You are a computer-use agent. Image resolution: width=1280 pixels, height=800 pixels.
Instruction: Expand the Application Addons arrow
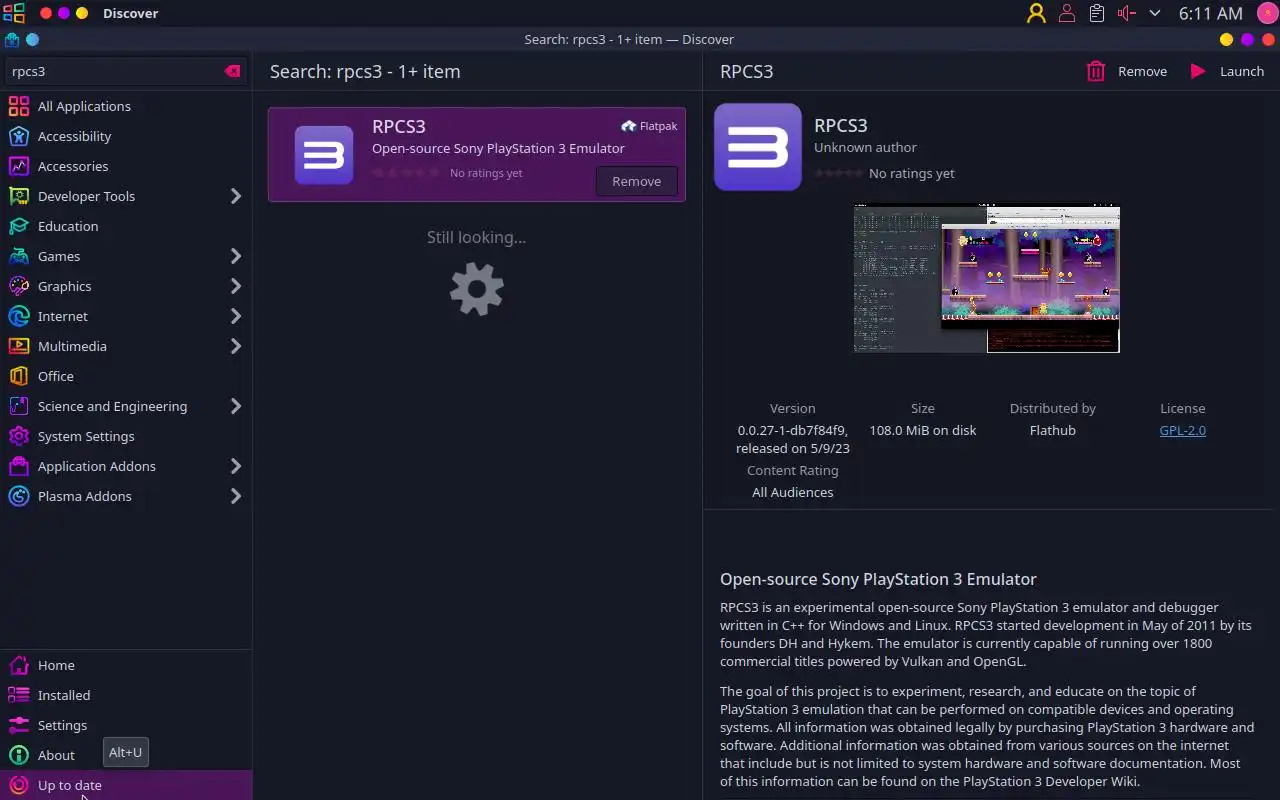(236, 466)
